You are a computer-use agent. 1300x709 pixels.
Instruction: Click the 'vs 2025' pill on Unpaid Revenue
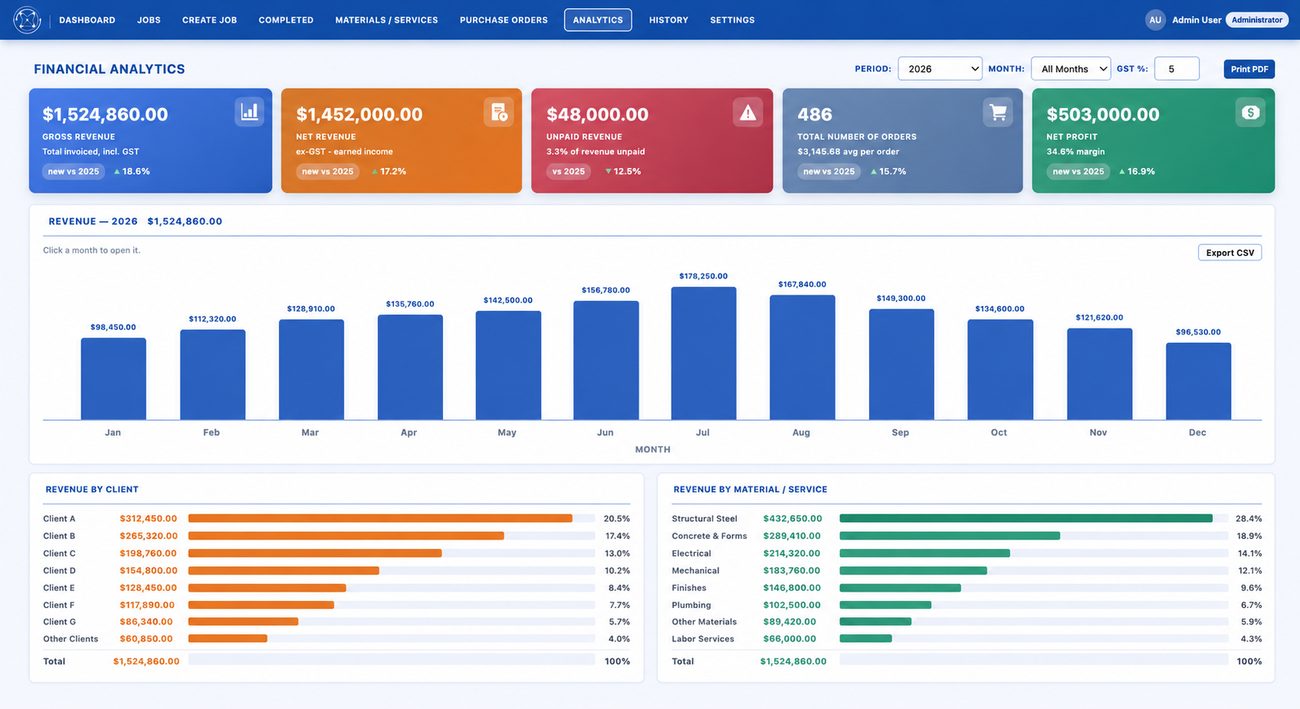pos(568,172)
